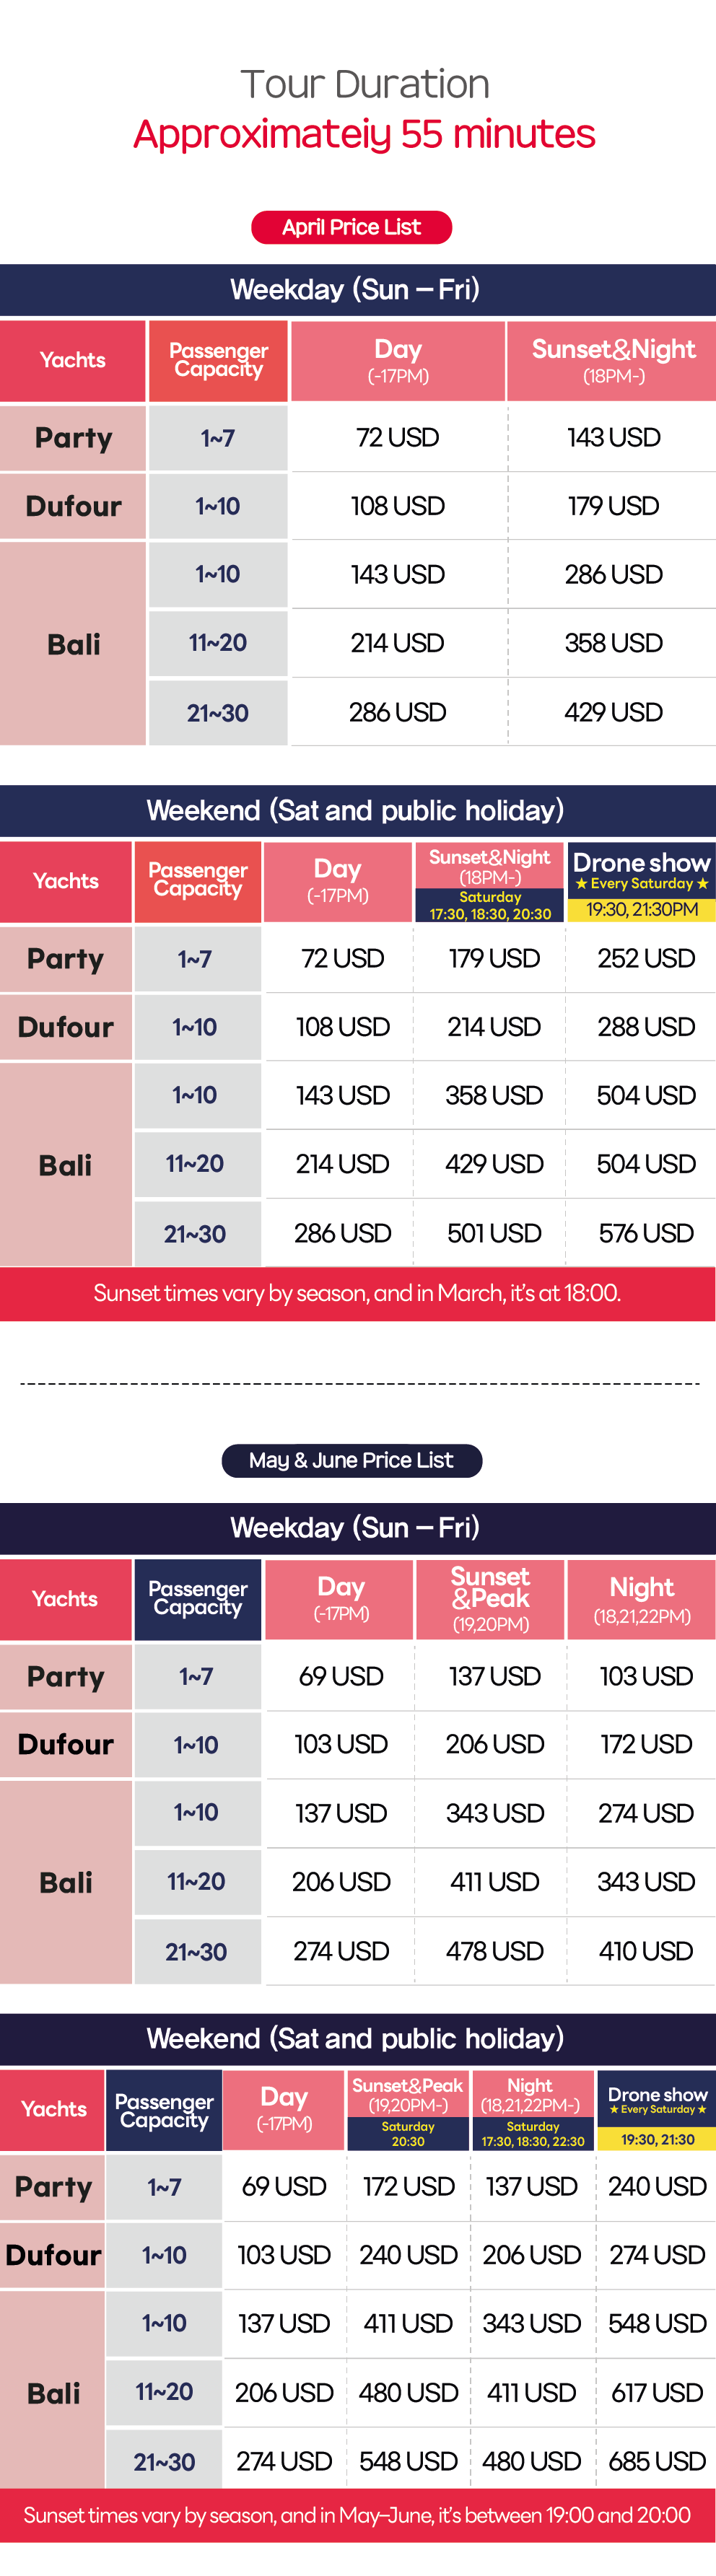Select the 288 USD Dufour drone show price
Viewport: 716px width, 2576px height.
tap(646, 1027)
